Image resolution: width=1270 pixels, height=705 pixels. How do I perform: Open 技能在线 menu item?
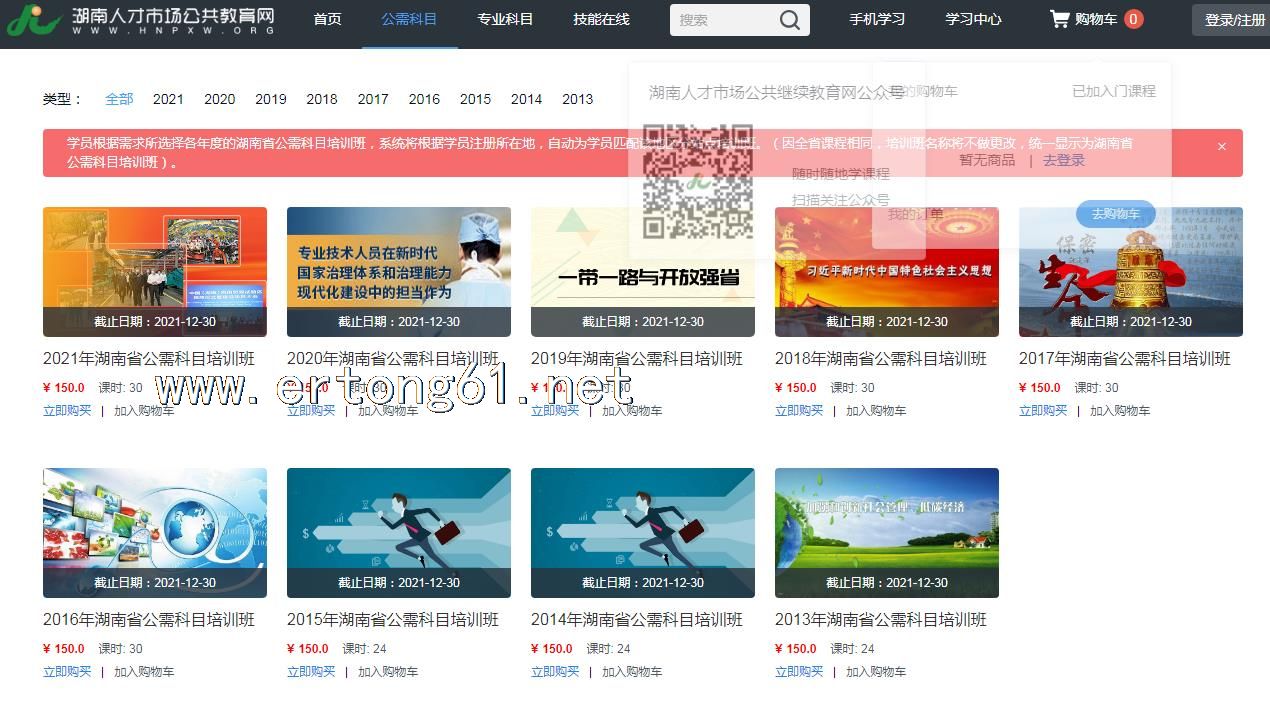tap(601, 19)
